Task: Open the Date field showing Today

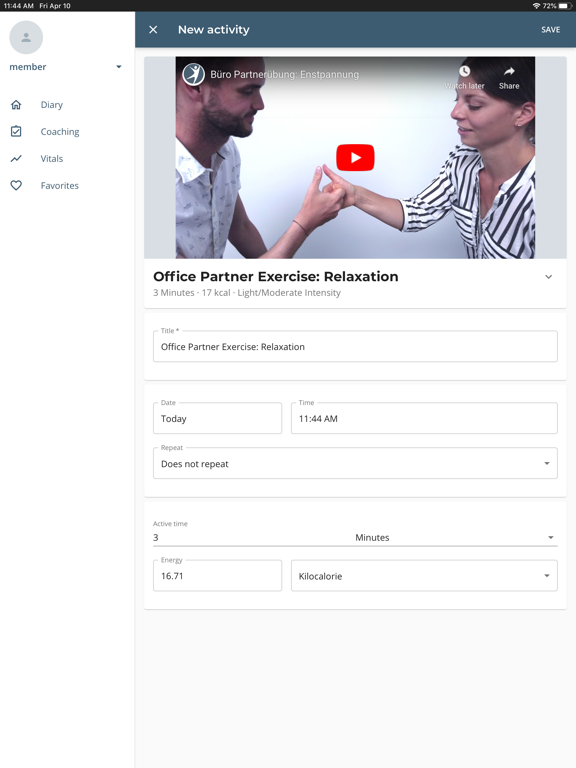Action: pos(217,418)
